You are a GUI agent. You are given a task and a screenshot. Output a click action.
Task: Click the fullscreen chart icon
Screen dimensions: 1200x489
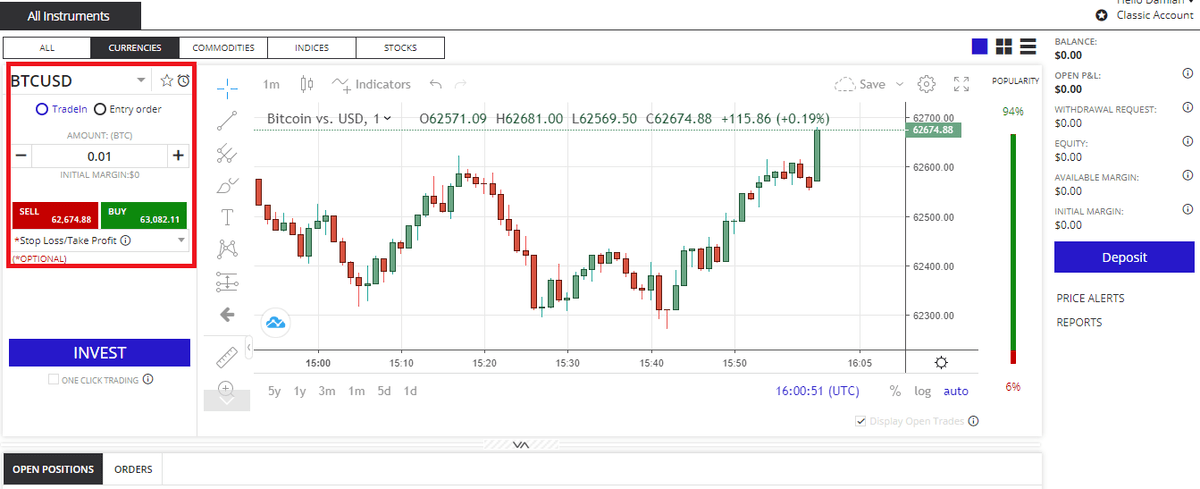tap(961, 84)
